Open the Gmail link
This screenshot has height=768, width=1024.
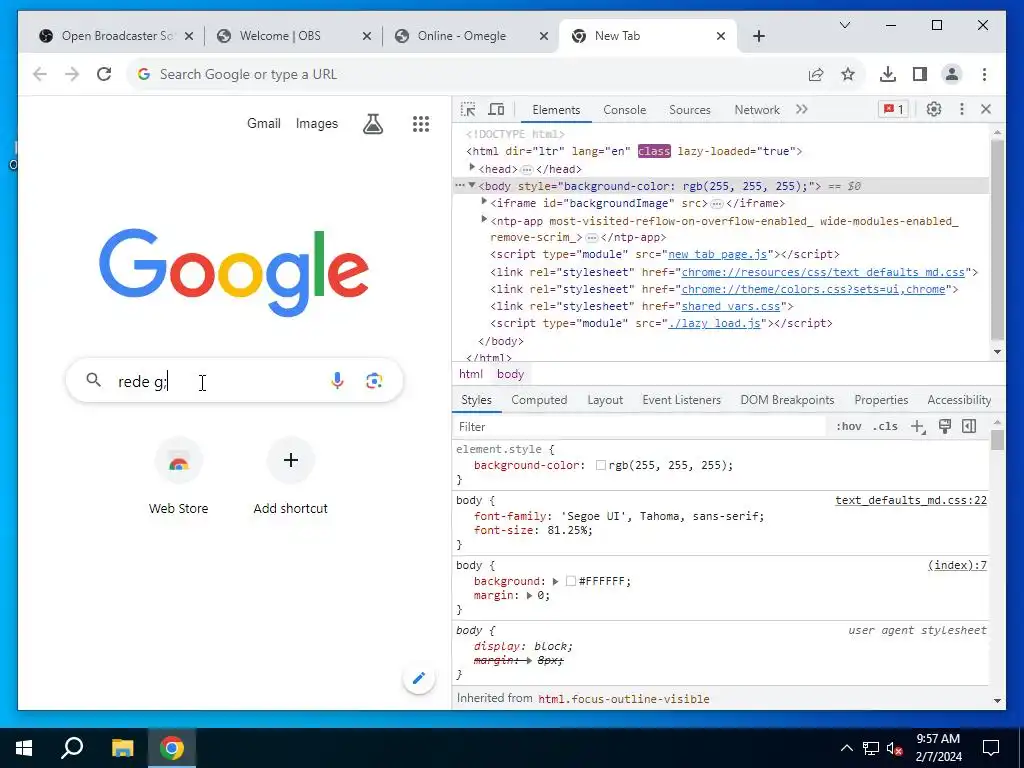pyautogui.click(x=264, y=123)
